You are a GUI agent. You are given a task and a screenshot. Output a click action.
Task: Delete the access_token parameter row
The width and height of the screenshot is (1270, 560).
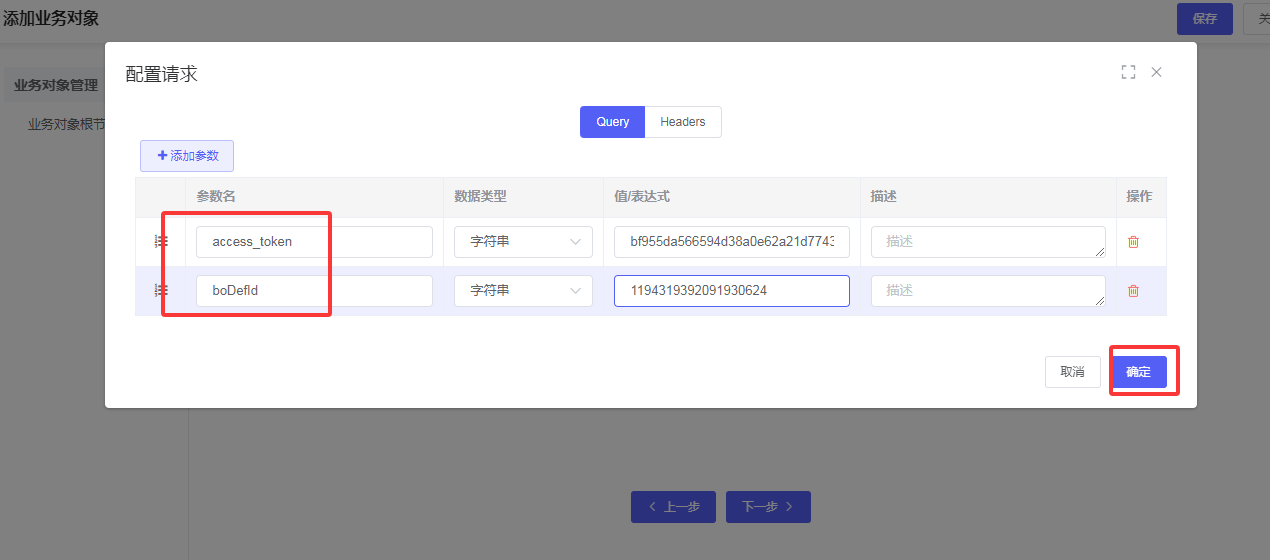point(1133,242)
